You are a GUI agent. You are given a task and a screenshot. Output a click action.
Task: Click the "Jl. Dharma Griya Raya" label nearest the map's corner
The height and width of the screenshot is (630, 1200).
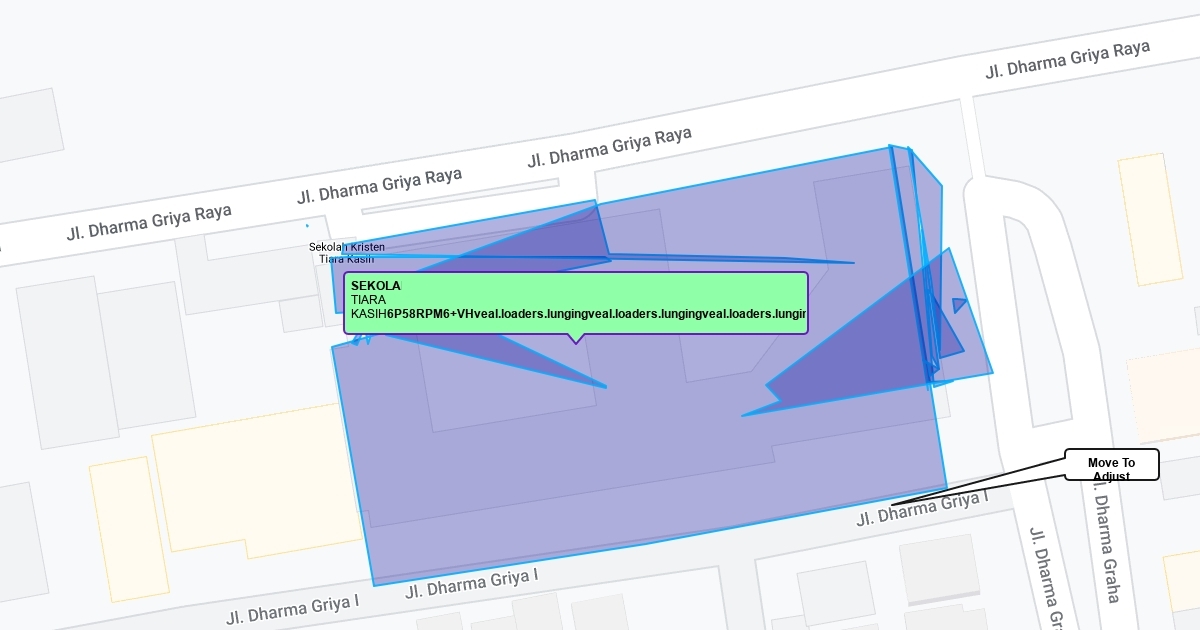1067,58
